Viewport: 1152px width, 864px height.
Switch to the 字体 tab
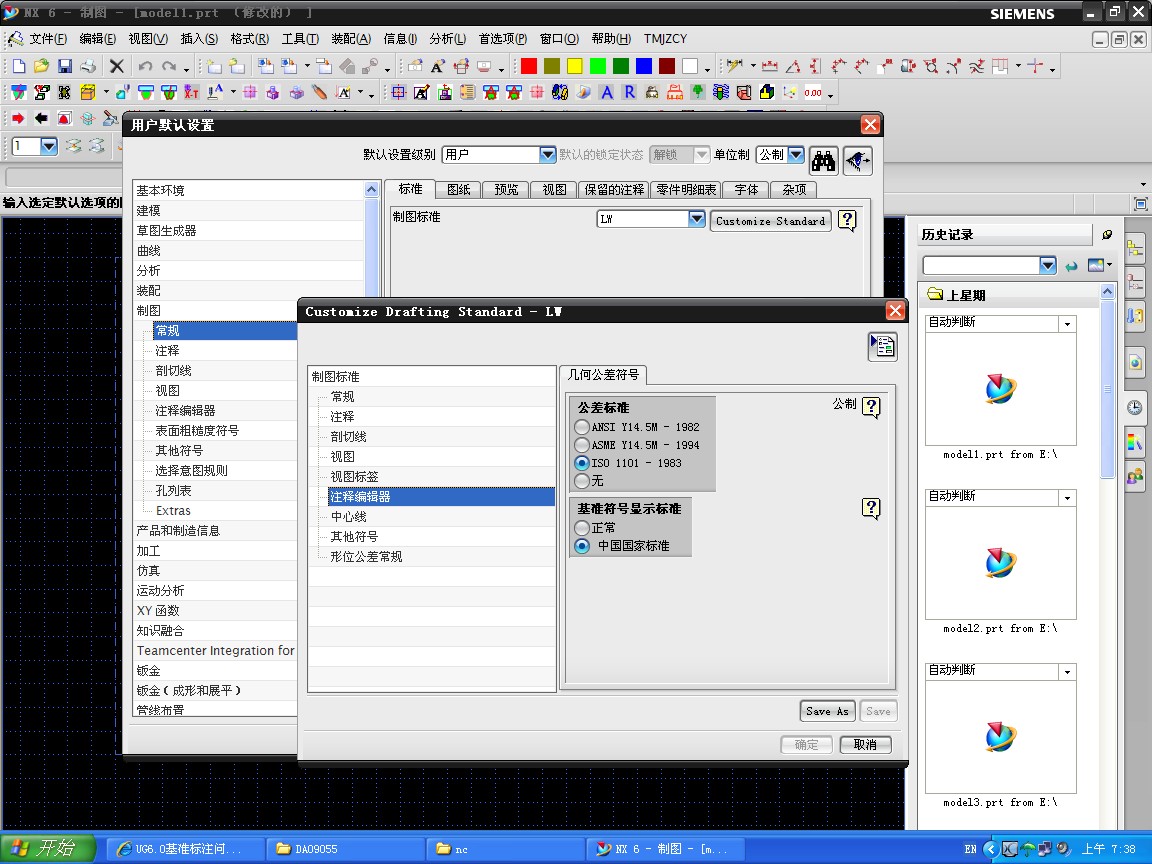tap(746, 190)
